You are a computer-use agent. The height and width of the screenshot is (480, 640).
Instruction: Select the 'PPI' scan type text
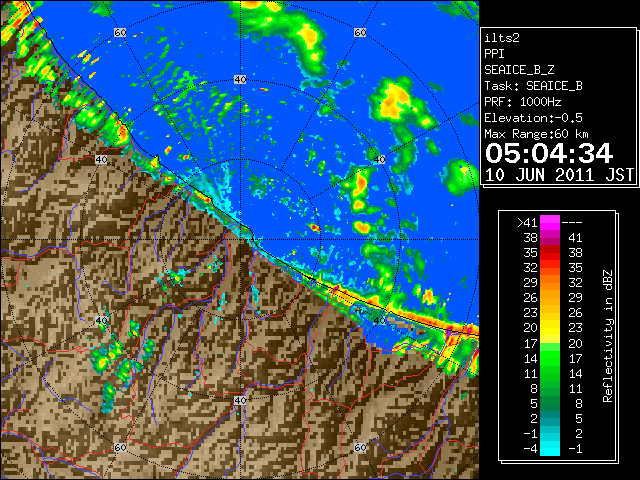(494, 54)
